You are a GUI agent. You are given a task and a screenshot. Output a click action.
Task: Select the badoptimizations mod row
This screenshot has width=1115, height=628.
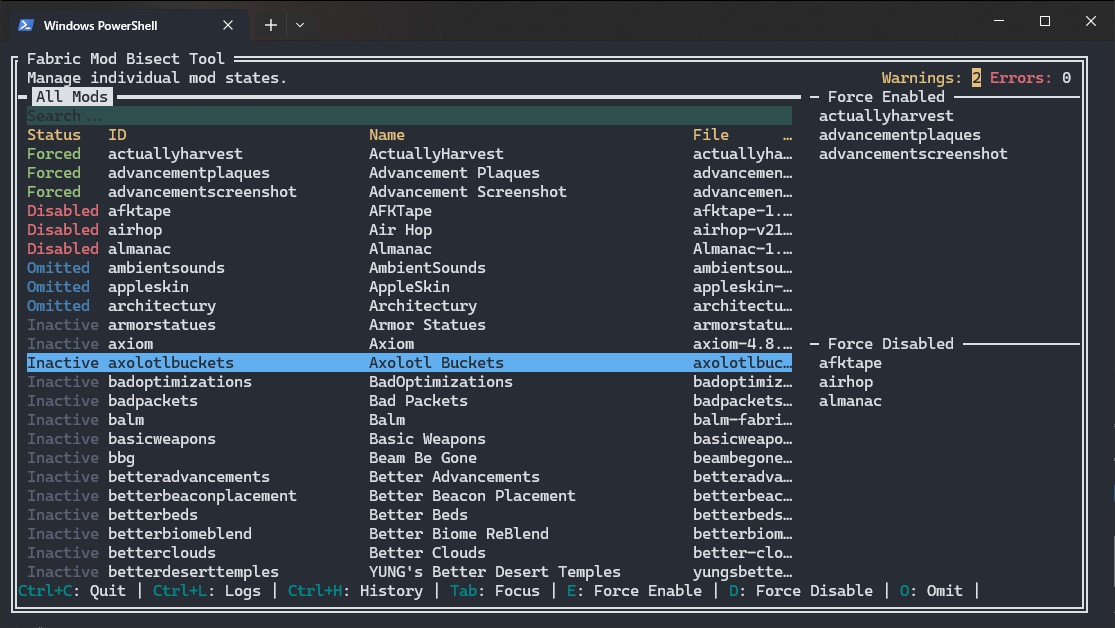tap(409, 382)
